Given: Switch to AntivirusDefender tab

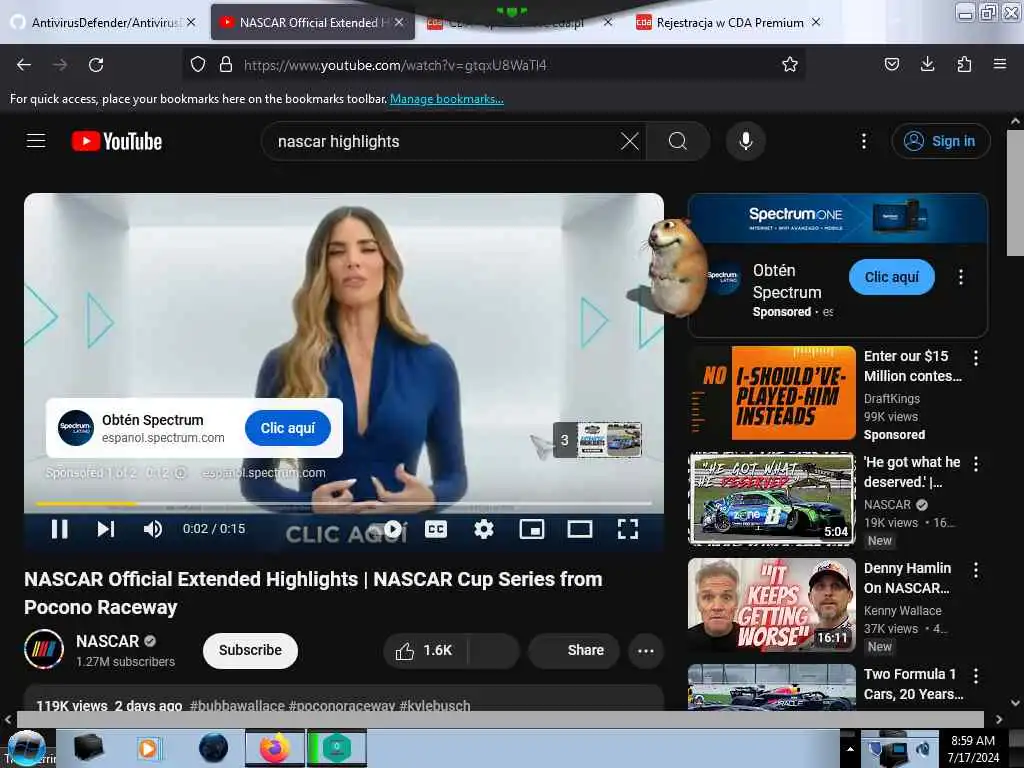Looking at the screenshot, I should 103,23.
